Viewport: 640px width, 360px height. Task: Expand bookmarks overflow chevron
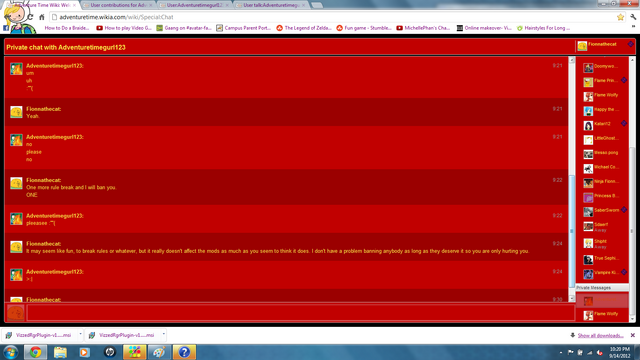(x=633, y=27)
